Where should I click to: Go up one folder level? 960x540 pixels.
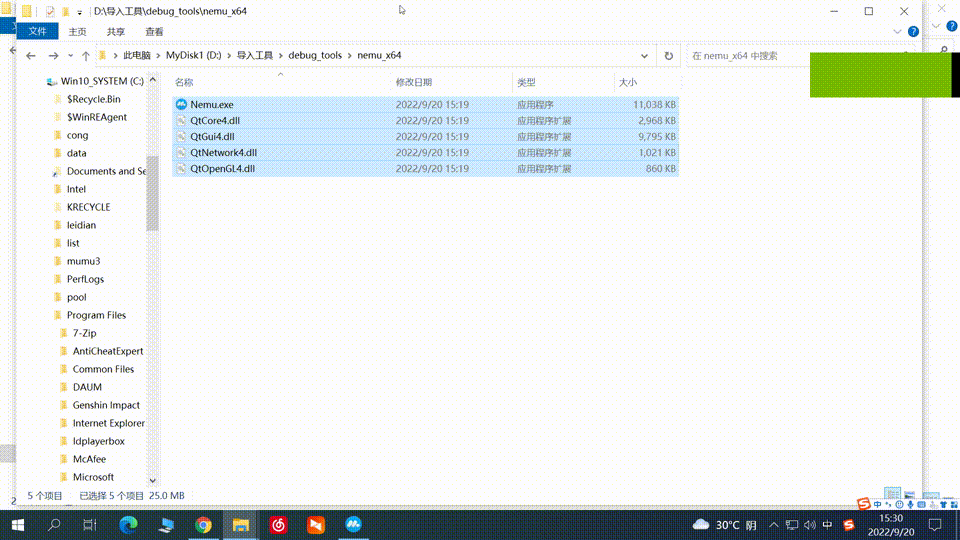click(x=86, y=56)
